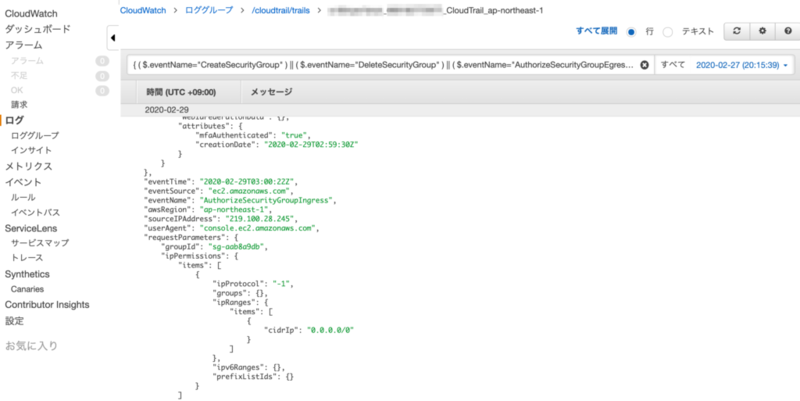Open CloudWatch home in sidebar
800x401 pixels.
31,14
